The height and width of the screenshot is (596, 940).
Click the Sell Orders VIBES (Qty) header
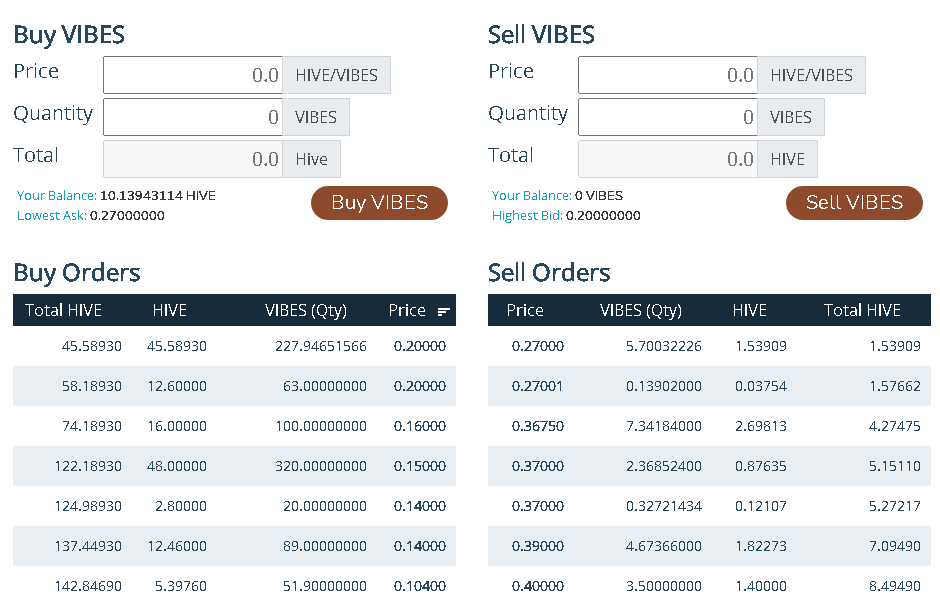tap(641, 310)
